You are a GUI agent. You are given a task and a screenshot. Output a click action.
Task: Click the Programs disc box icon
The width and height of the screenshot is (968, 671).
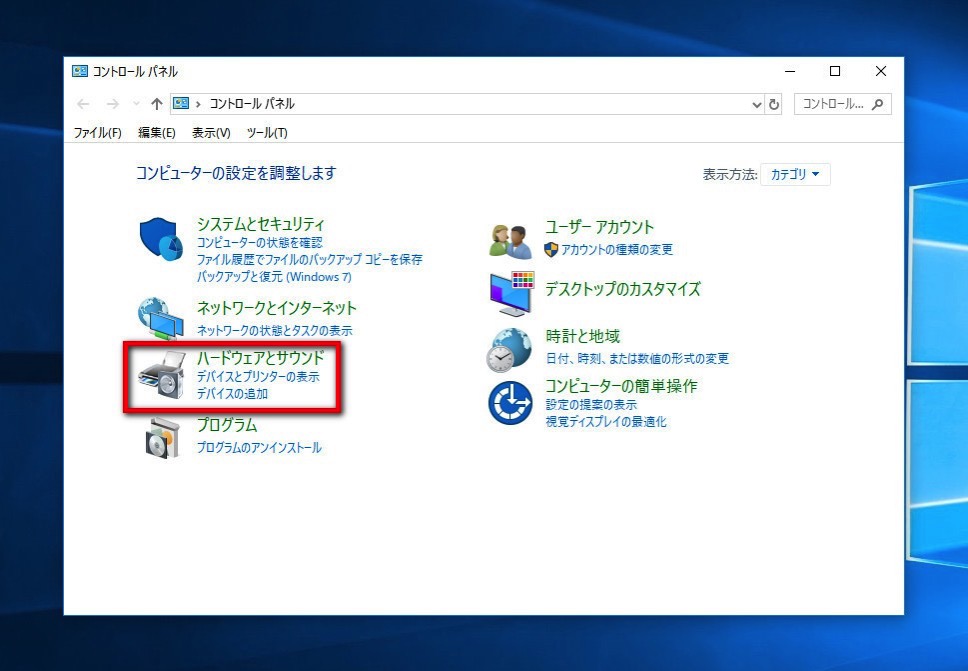(160, 436)
